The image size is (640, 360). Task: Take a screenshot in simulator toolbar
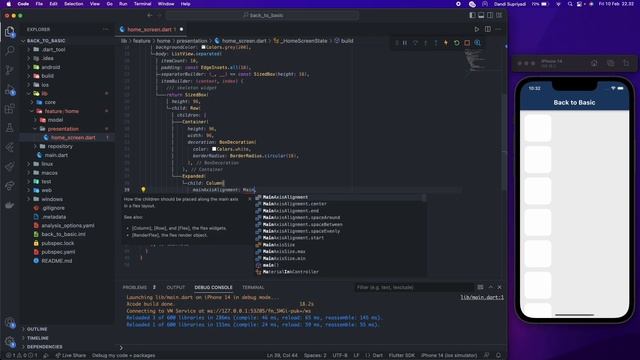click(x=611, y=63)
